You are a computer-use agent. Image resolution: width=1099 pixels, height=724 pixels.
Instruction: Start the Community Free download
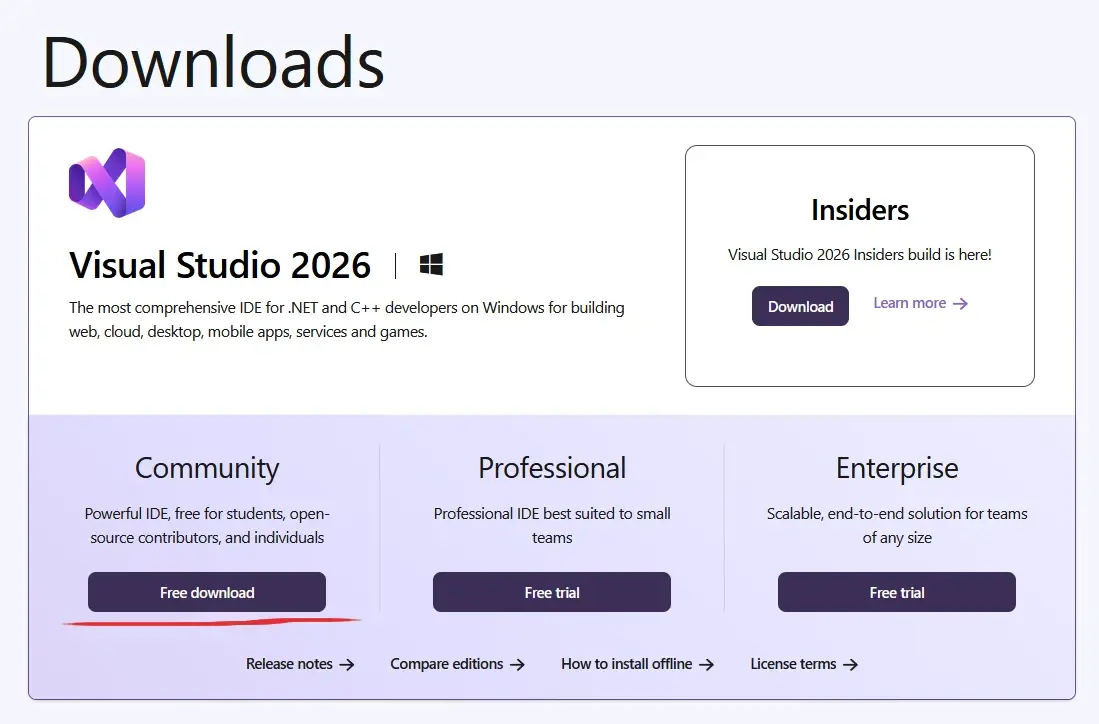click(207, 592)
